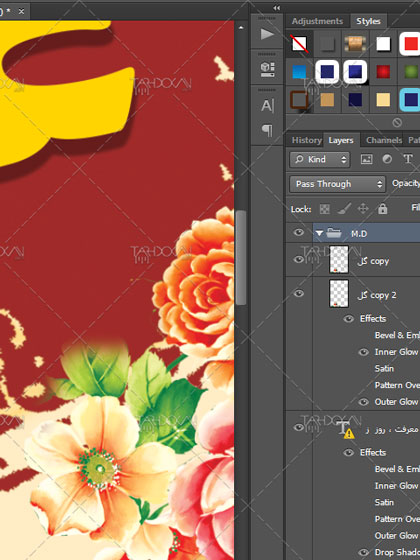Open the 3D panel cube icon

click(x=267, y=69)
